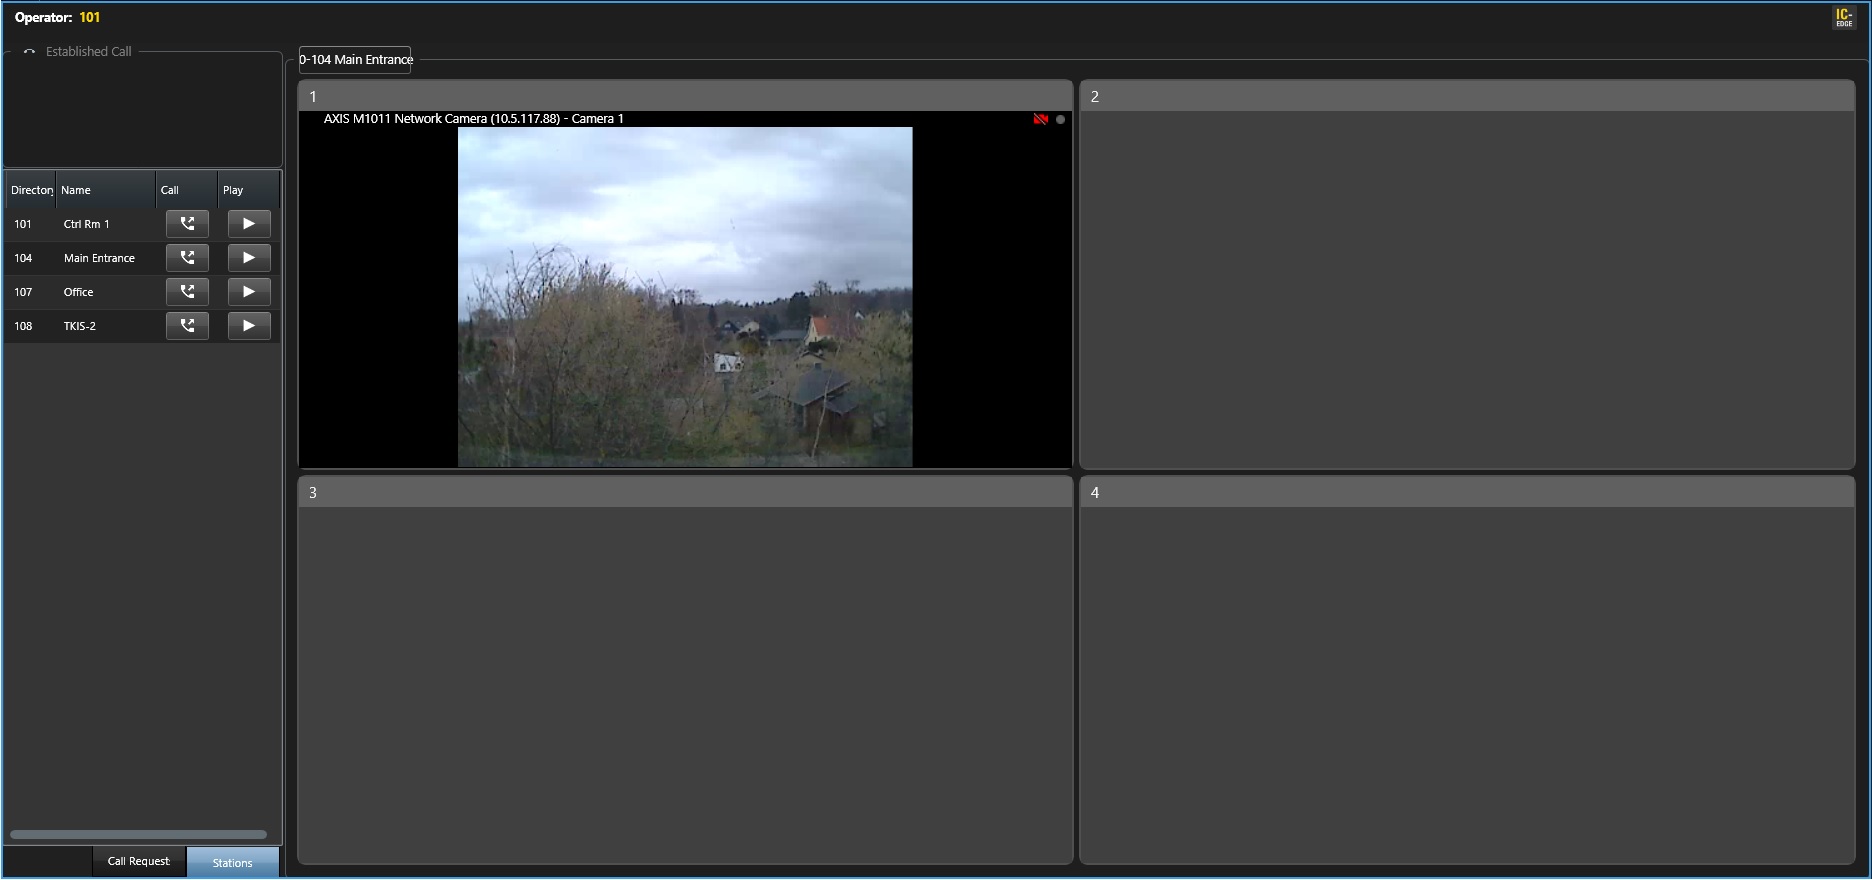Play message to TKIS-2 station
The height and width of the screenshot is (880, 1872).
pyautogui.click(x=249, y=326)
